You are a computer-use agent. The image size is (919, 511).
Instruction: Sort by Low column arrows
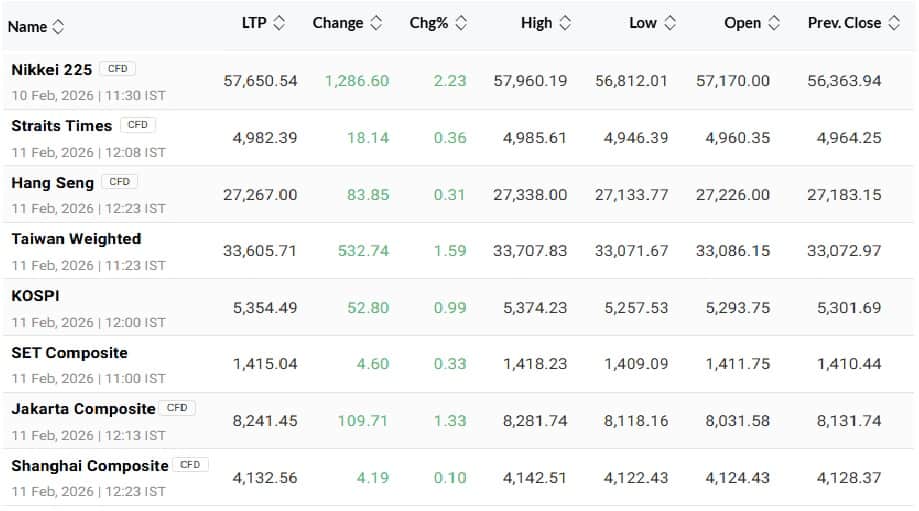pyautogui.click(x=670, y=23)
